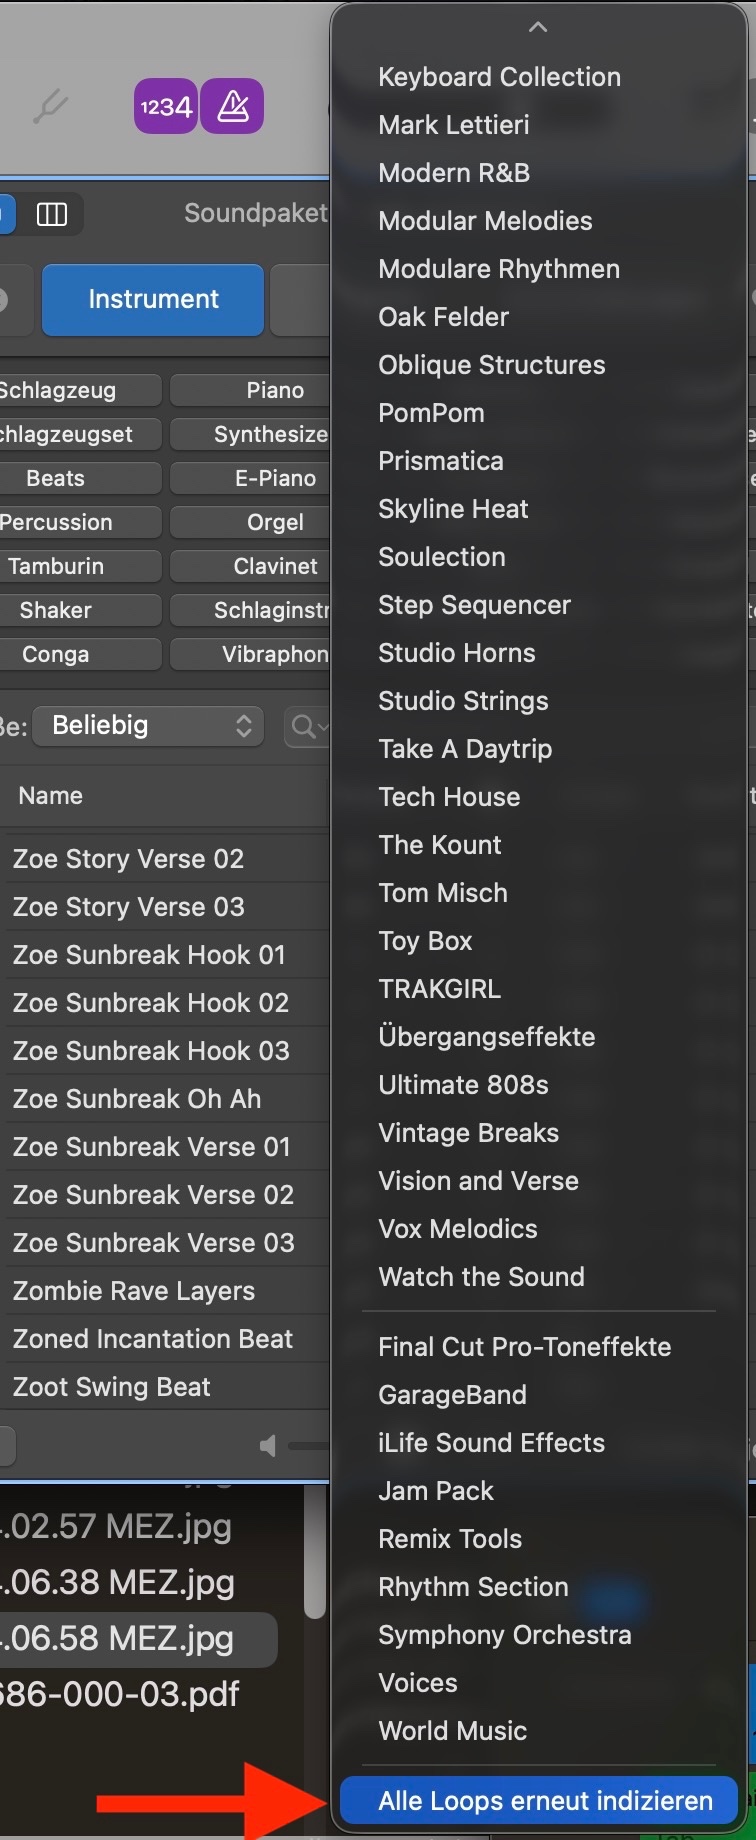
Task: Choose GarageBand from the loop menu
Action: pos(452,1395)
